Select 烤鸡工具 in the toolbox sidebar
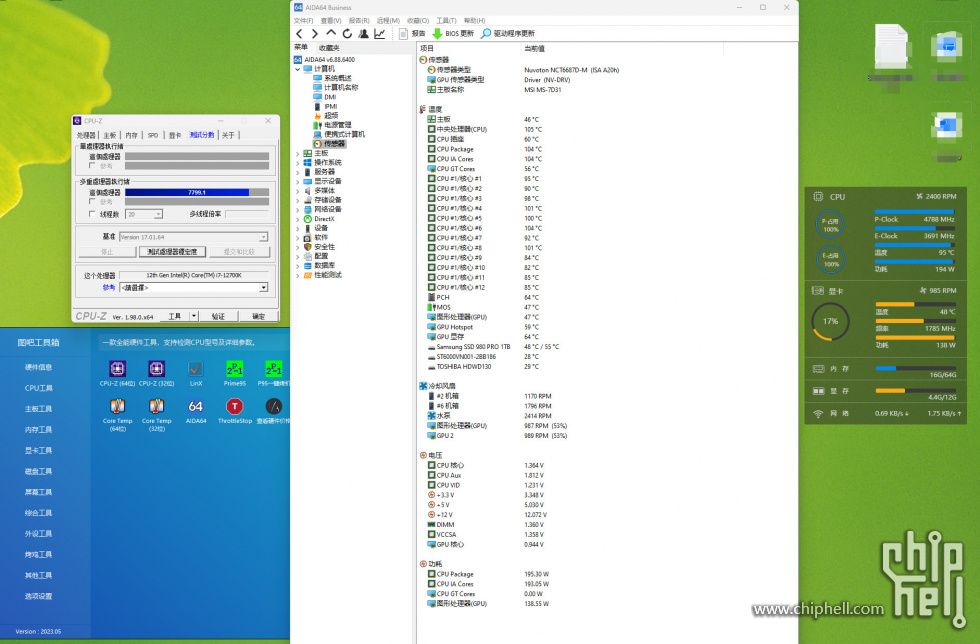This screenshot has width=980, height=644. 39,555
